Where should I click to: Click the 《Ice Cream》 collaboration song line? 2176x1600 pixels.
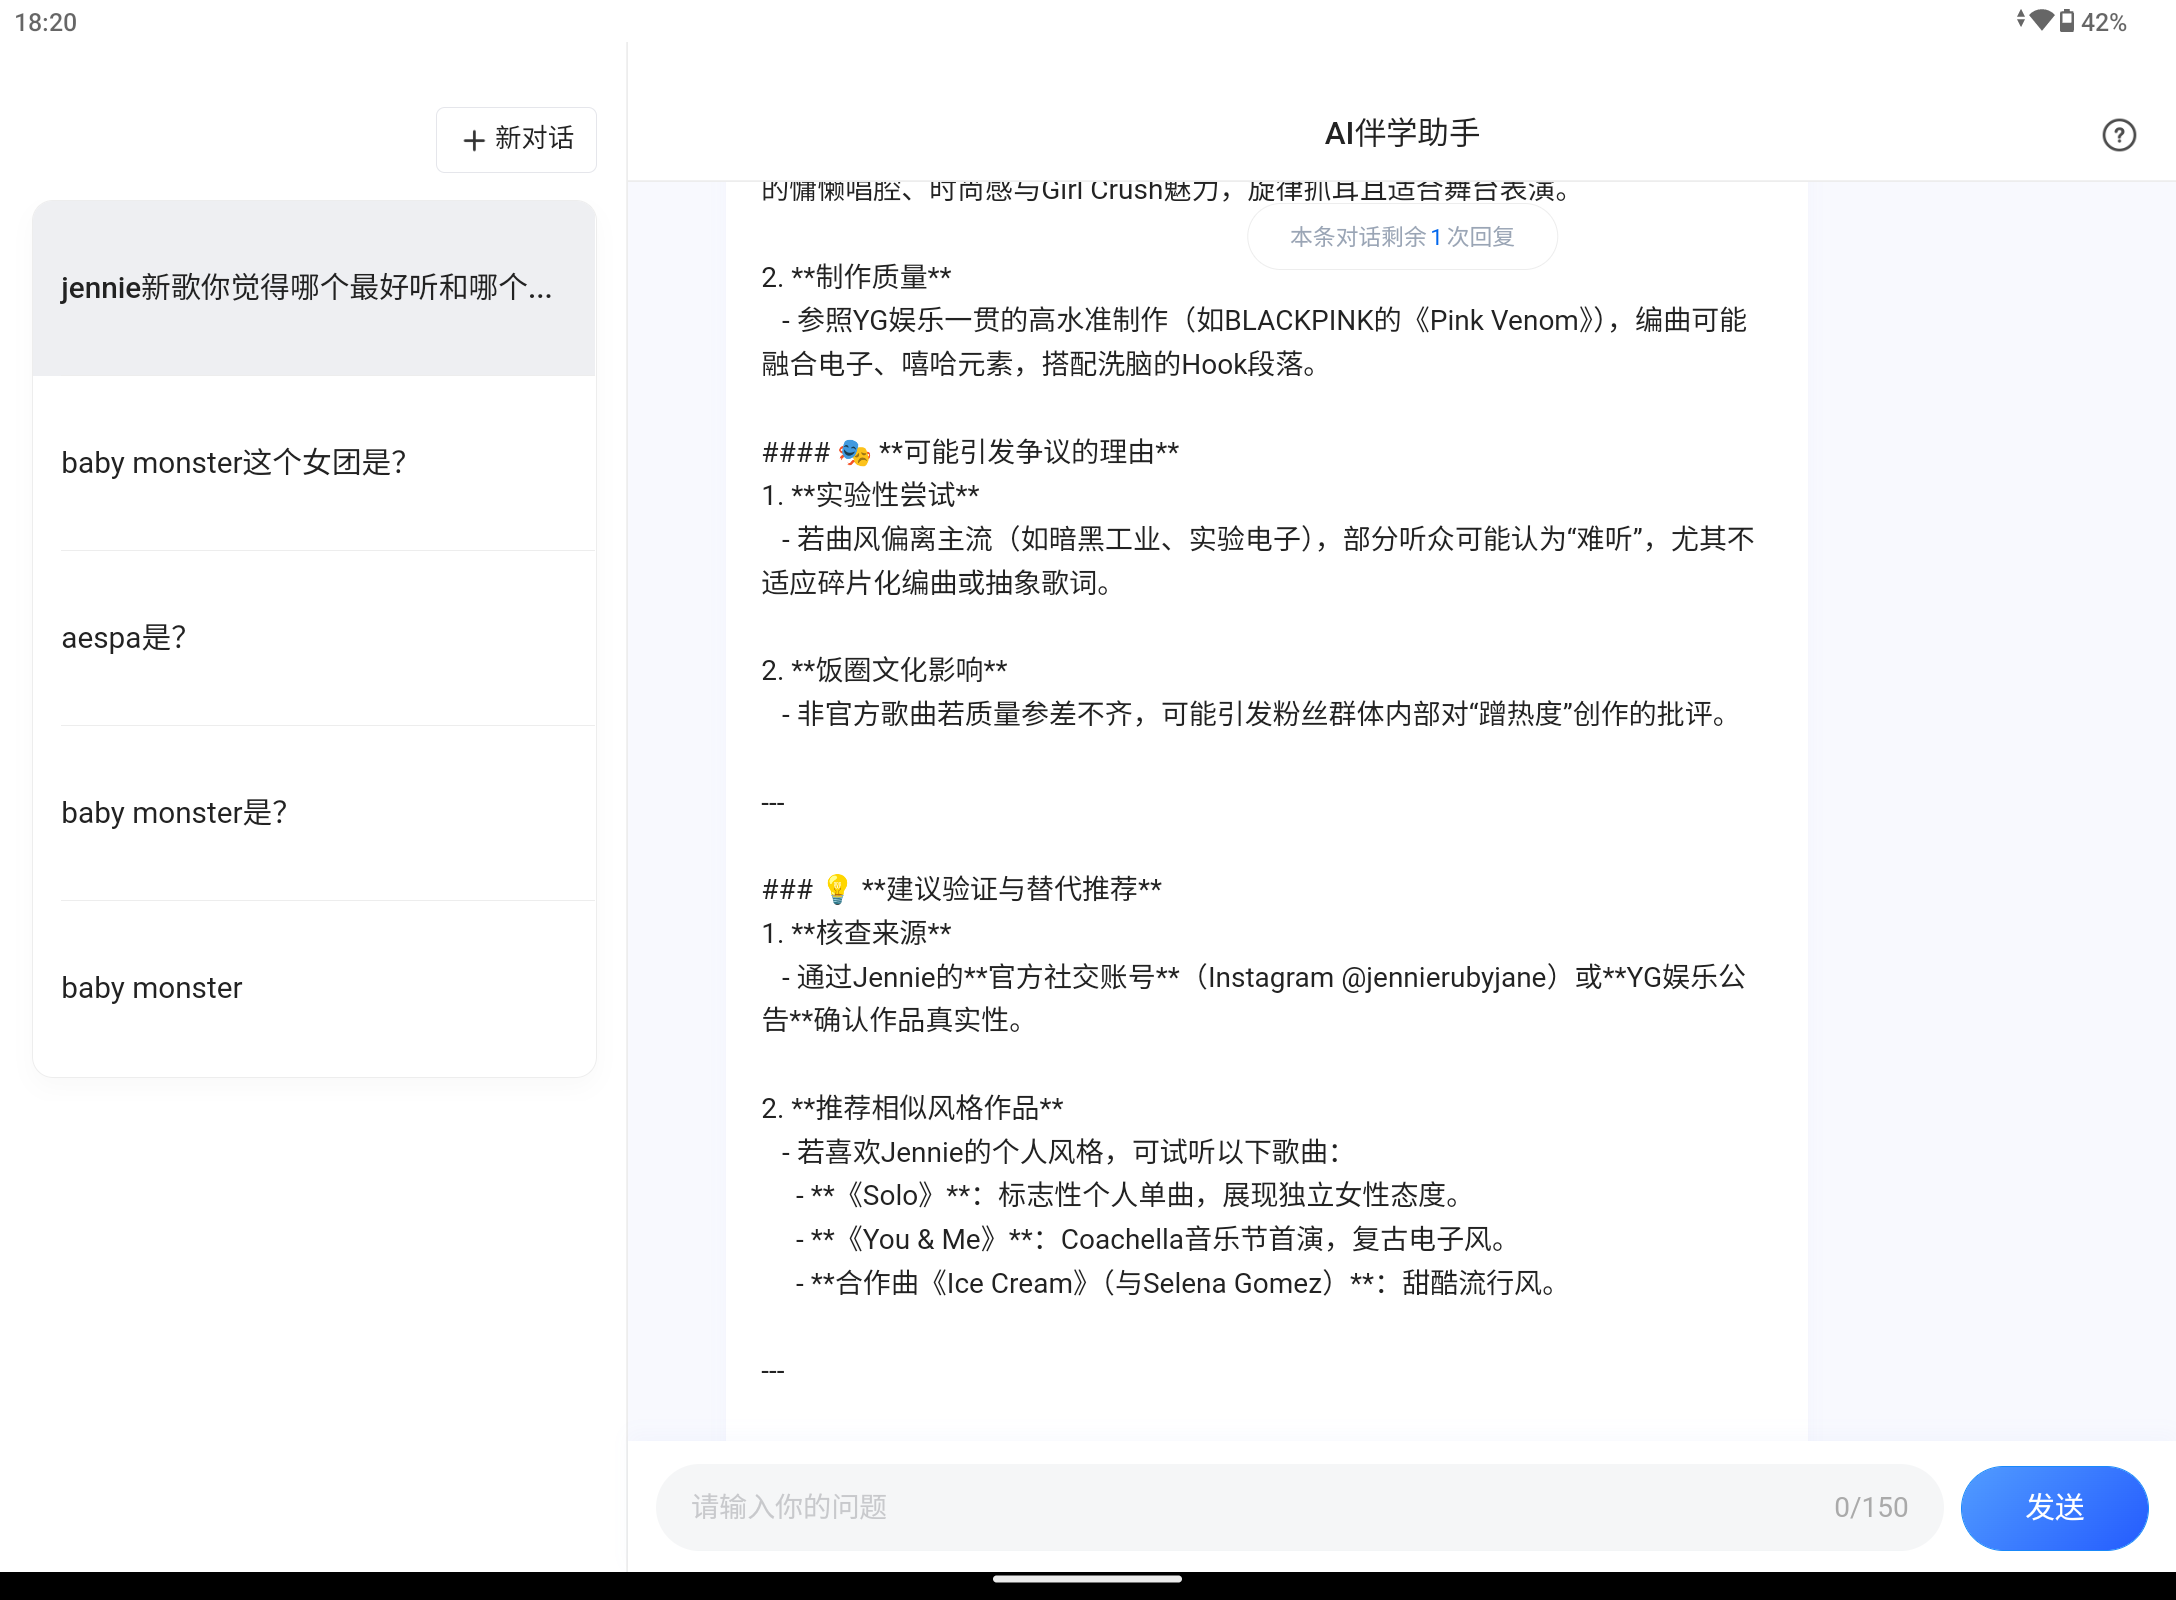pos(1177,1283)
